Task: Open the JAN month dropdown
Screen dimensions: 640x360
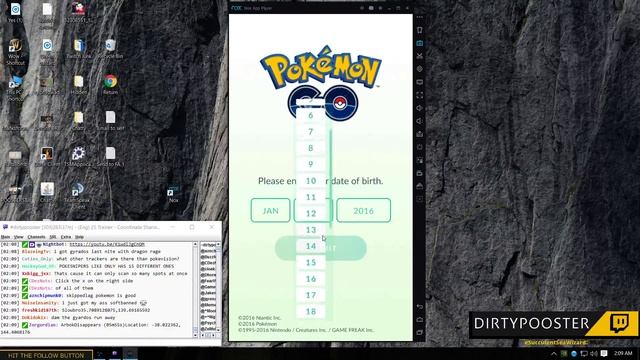Action: point(270,211)
